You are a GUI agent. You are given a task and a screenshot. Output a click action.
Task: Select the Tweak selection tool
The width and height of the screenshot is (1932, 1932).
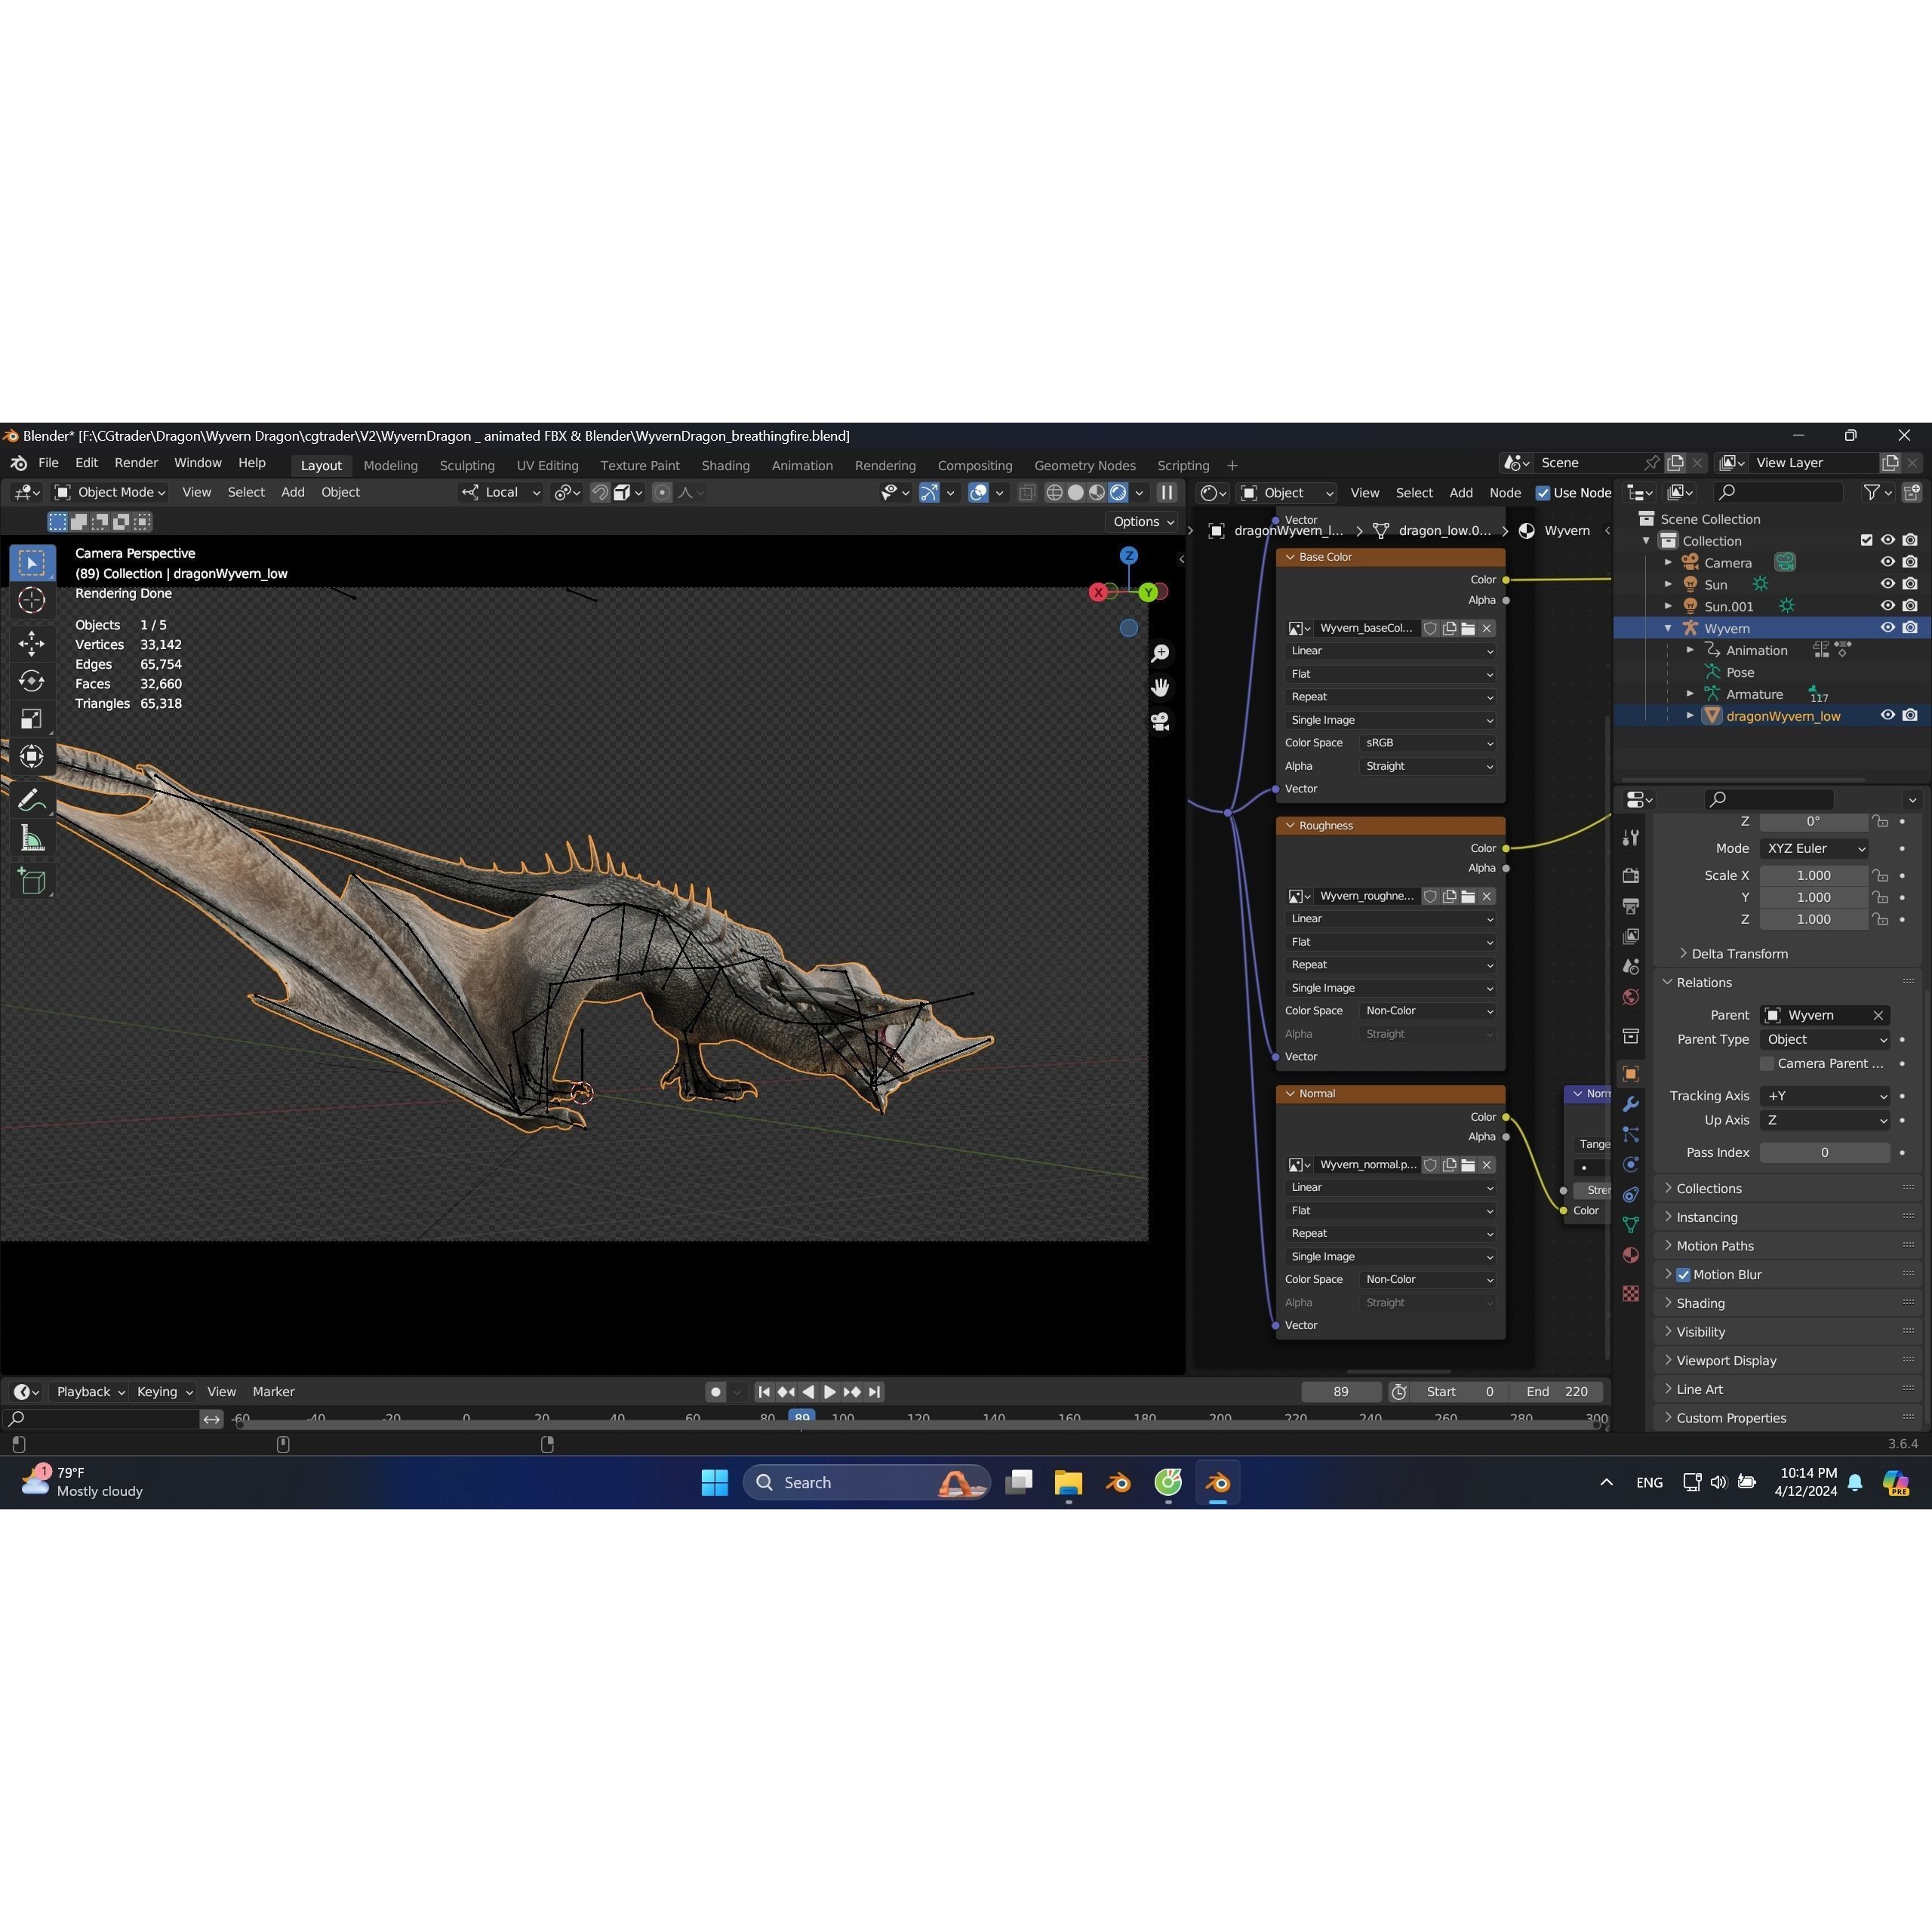pyautogui.click(x=32, y=562)
